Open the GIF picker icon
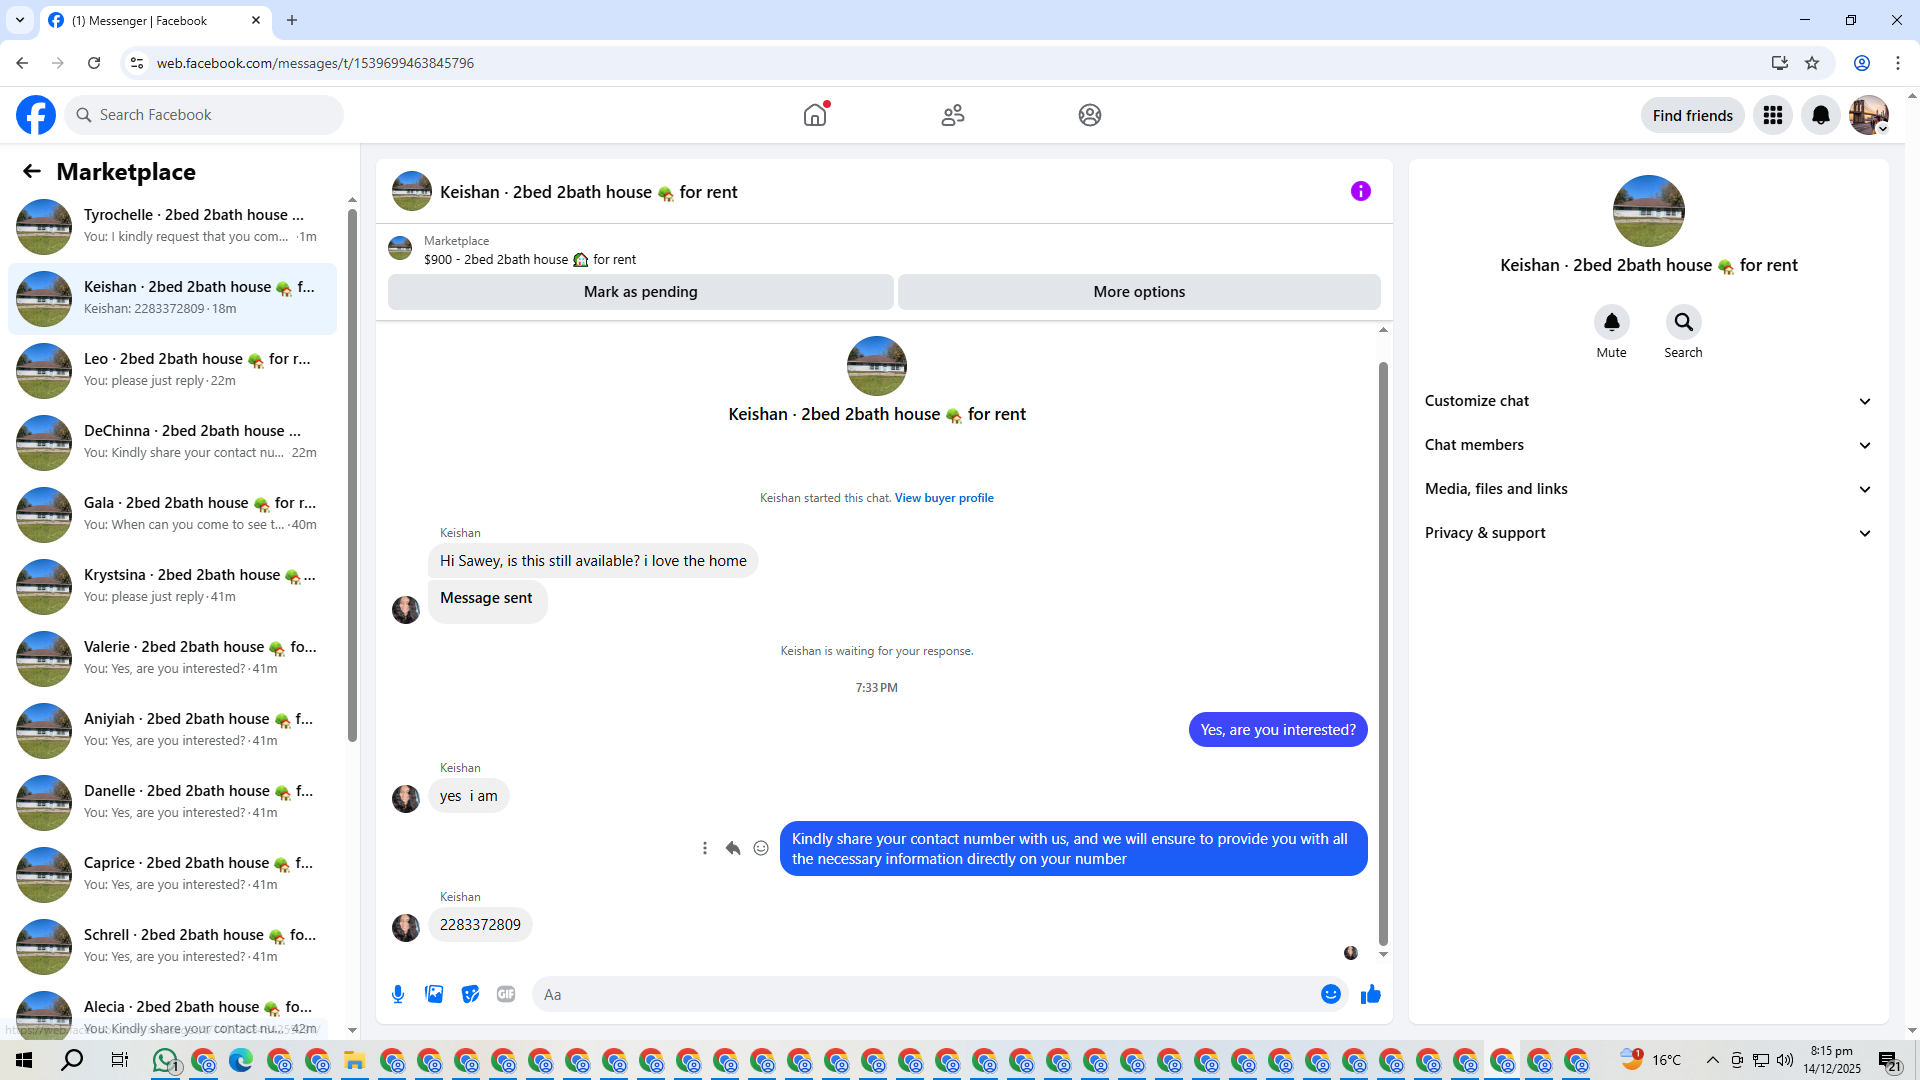The height and width of the screenshot is (1080, 1920). click(506, 994)
